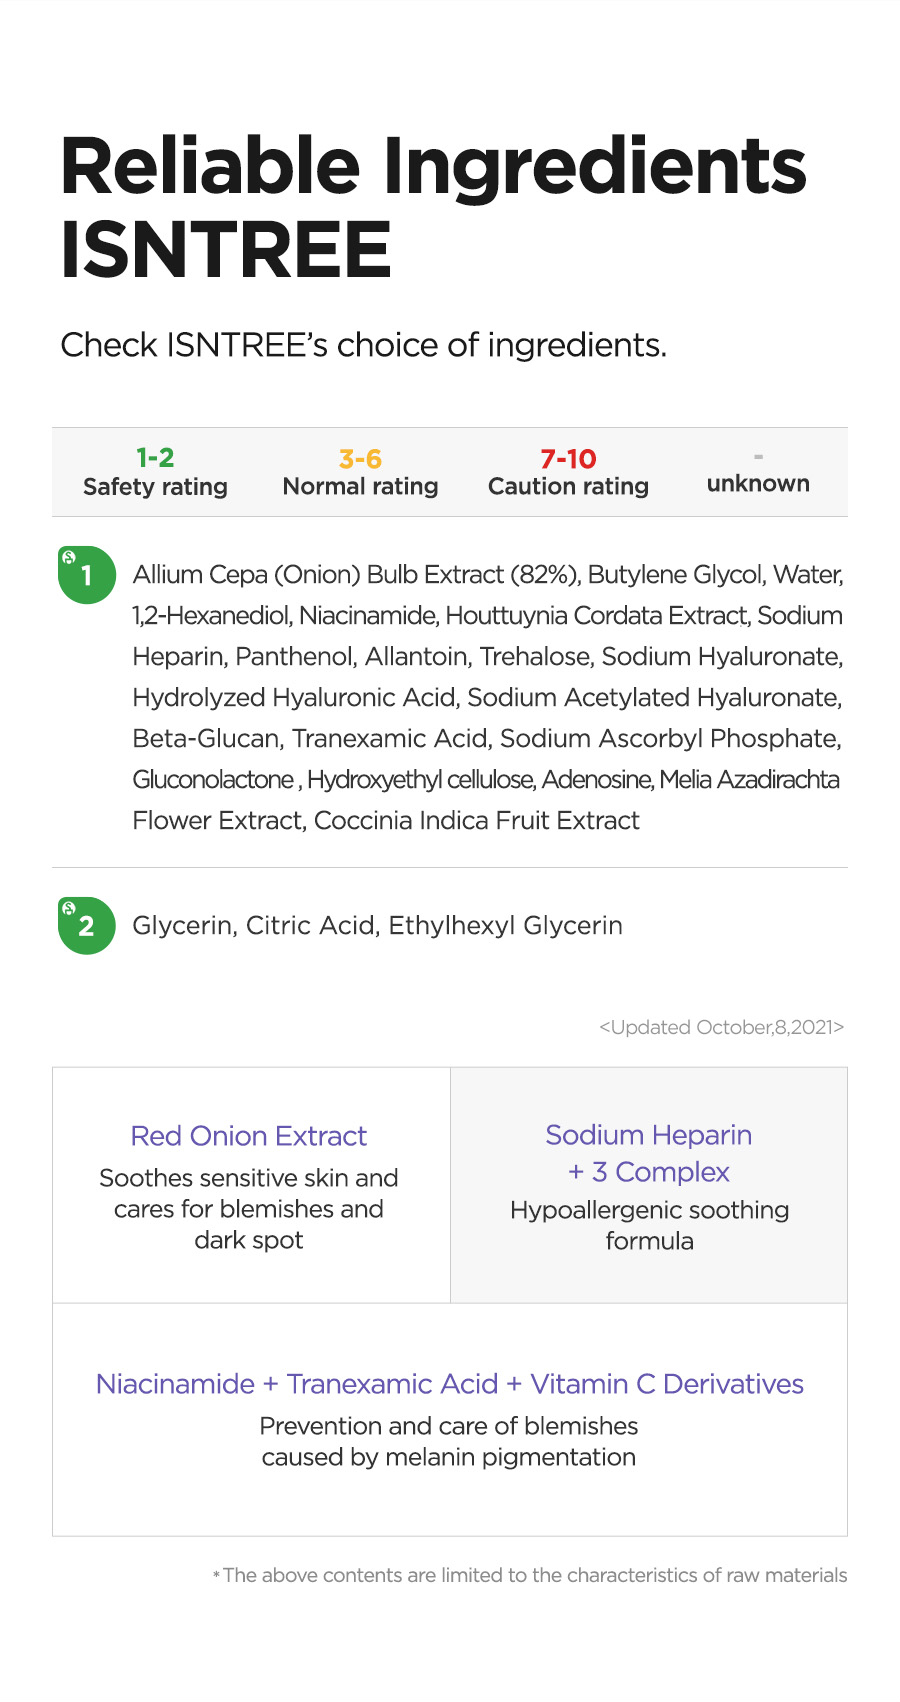The height and width of the screenshot is (1702, 900).
Task: Click Niacinamide + Tranexamic Acid + Vitamin C Derivatives heading
Action: [450, 1384]
